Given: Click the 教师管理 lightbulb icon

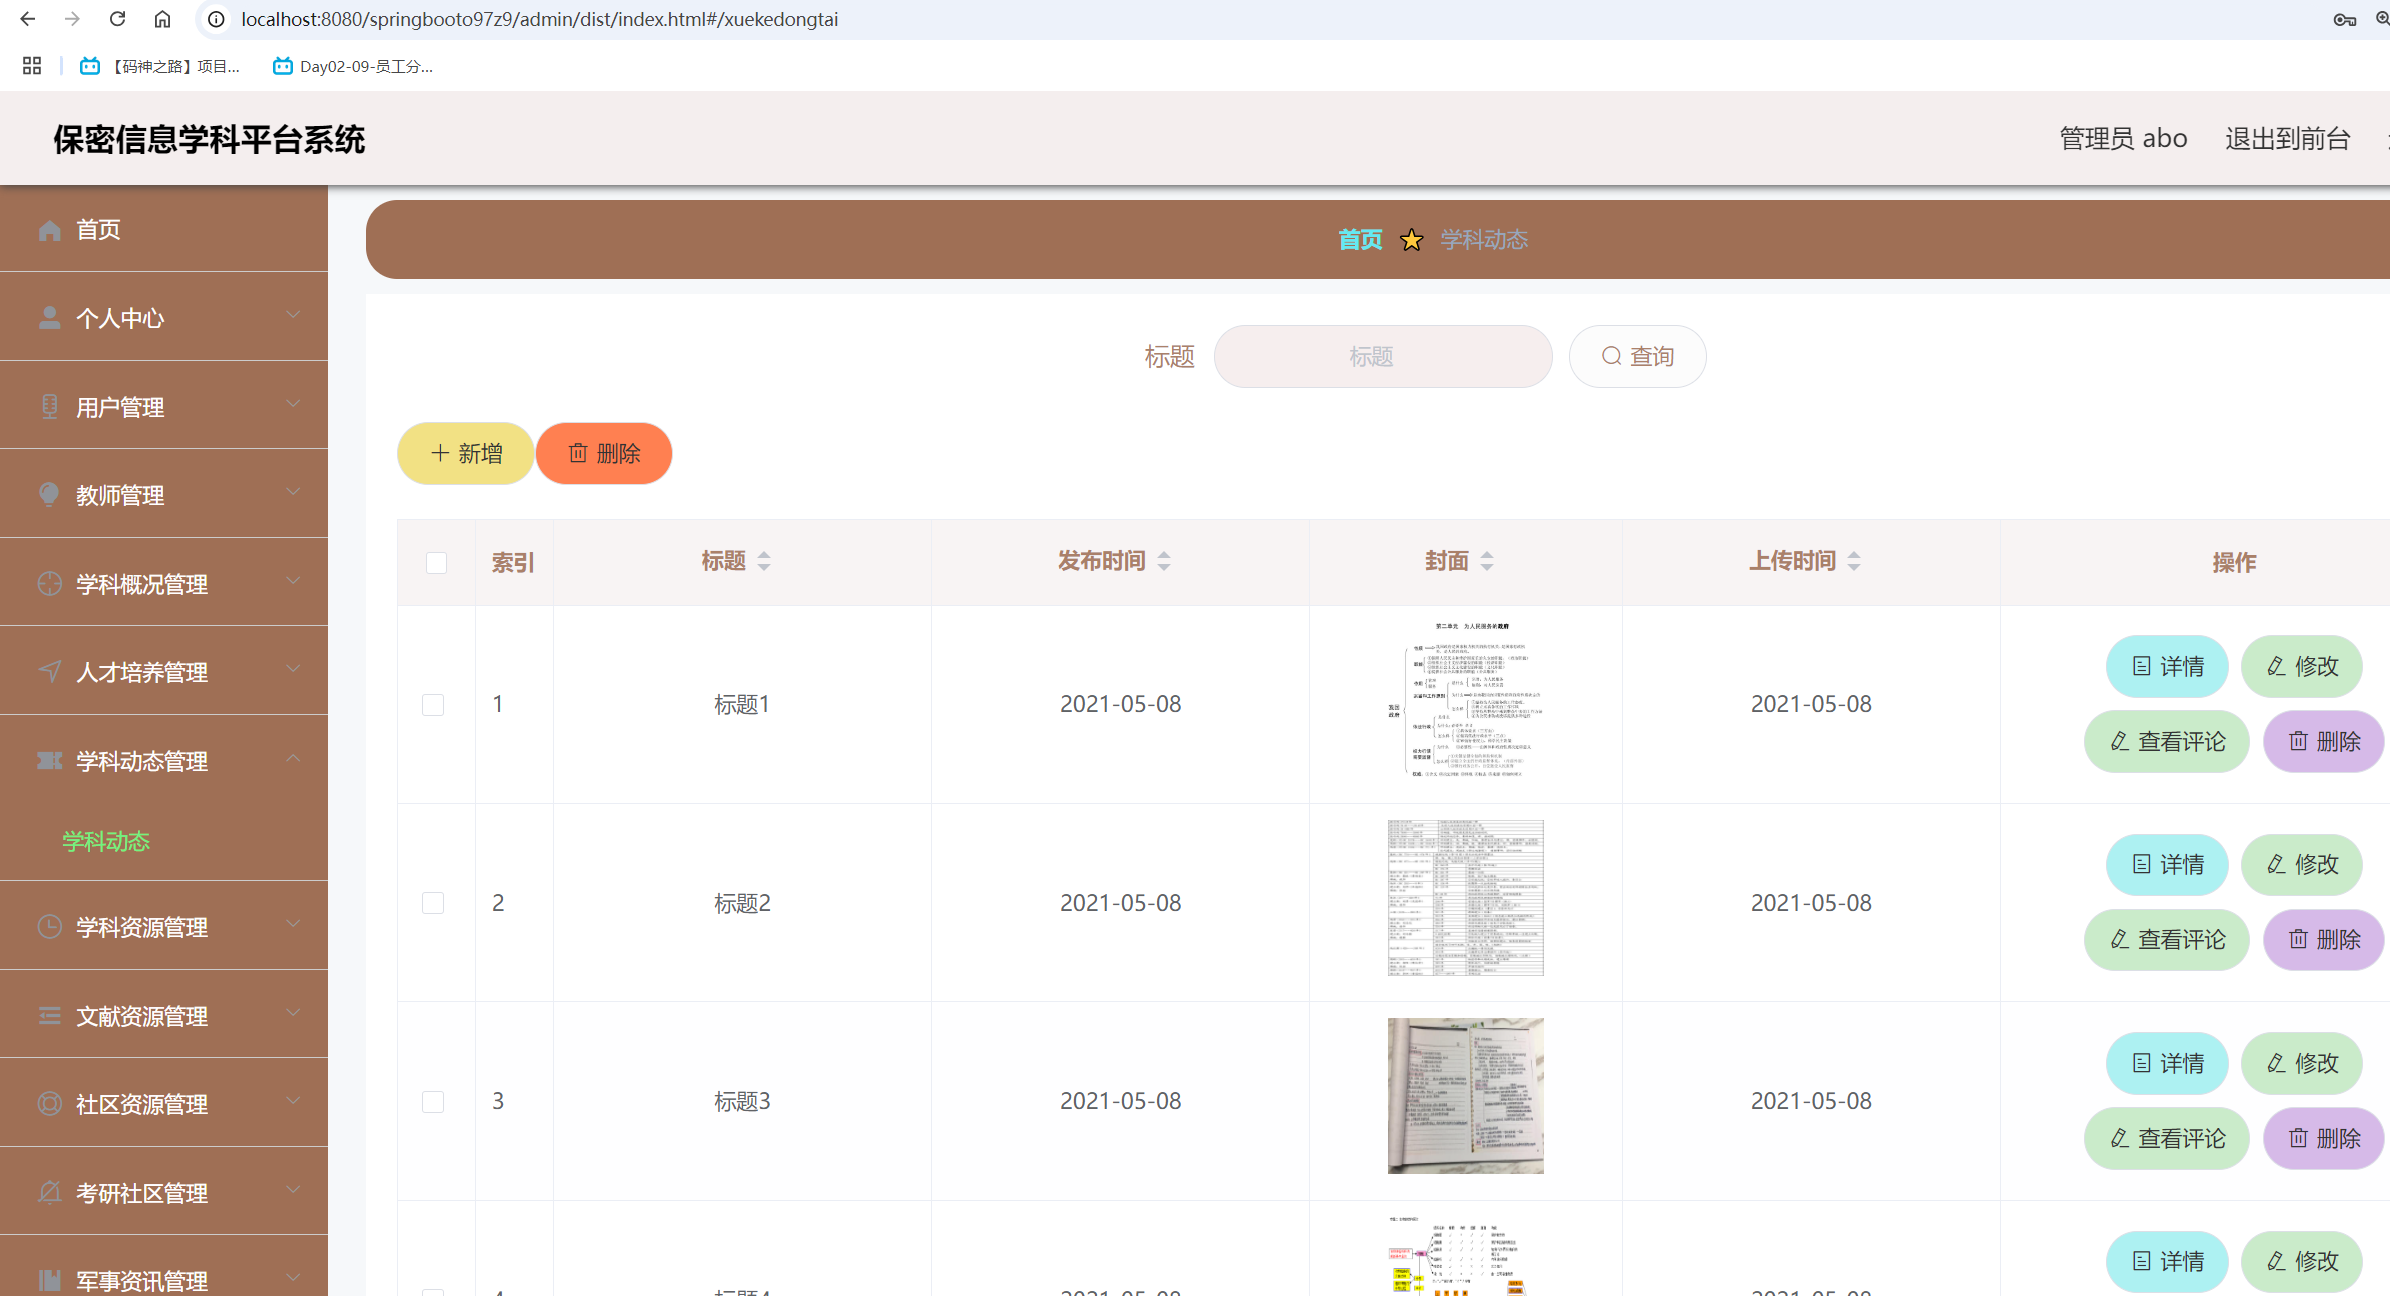Looking at the screenshot, I should point(49,494).
